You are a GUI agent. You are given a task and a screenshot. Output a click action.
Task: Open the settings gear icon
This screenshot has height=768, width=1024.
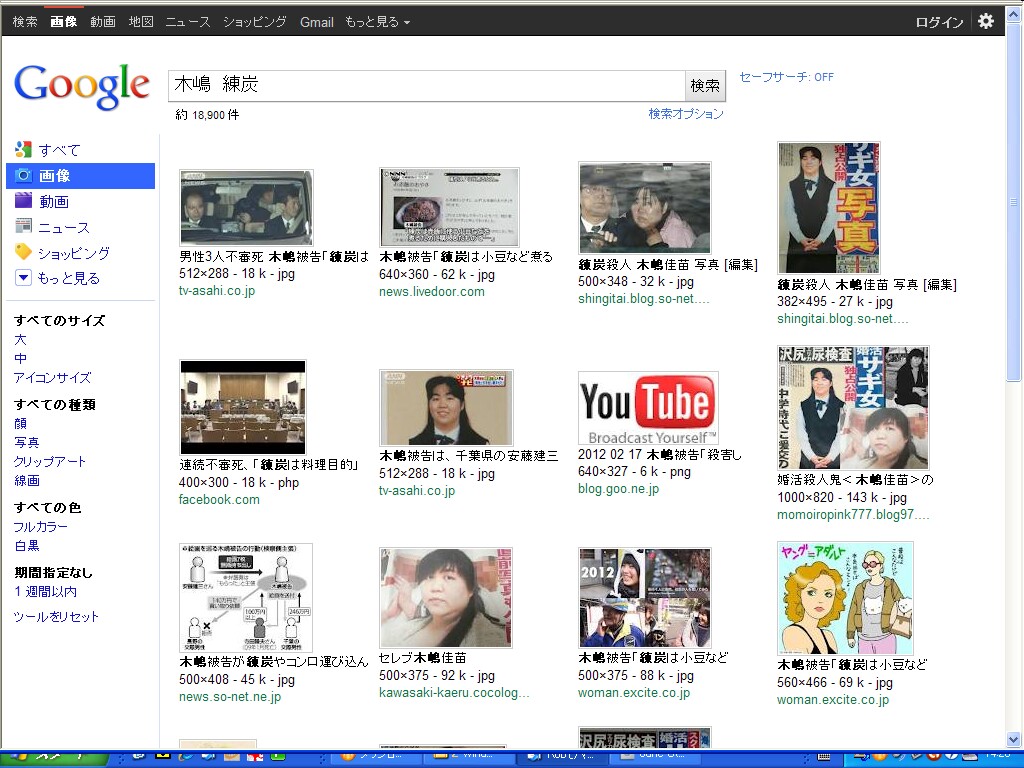[985, 21]
